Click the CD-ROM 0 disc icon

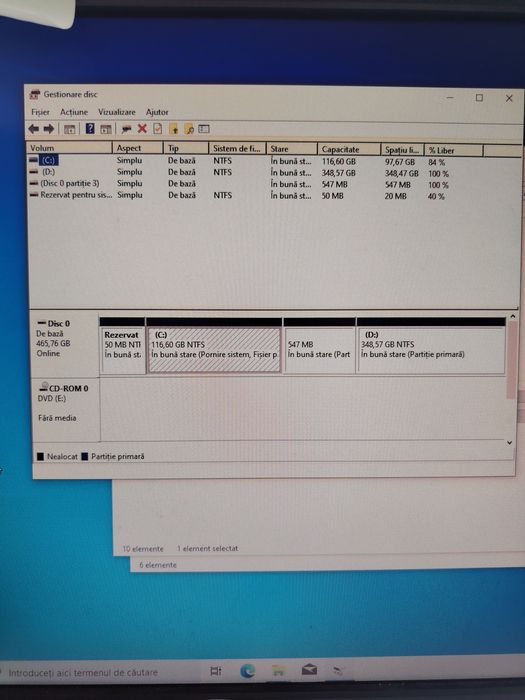(43, 387)
